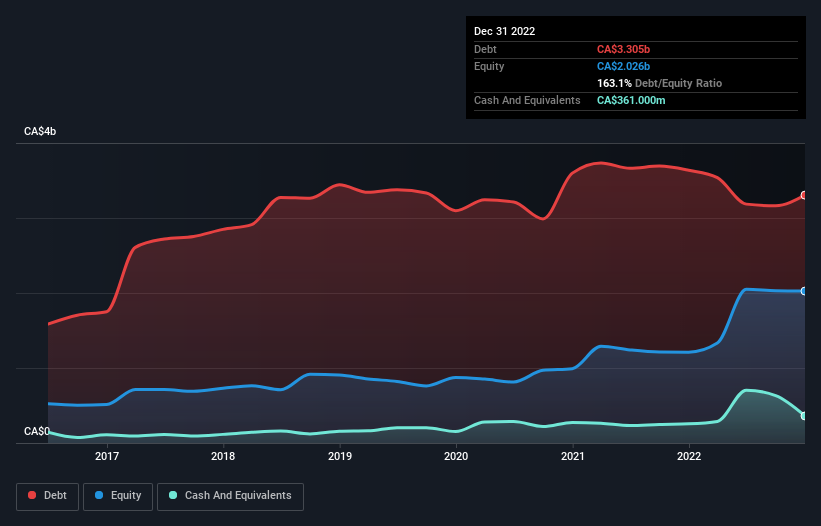Click the red Debt legend dot

(32, 495)
